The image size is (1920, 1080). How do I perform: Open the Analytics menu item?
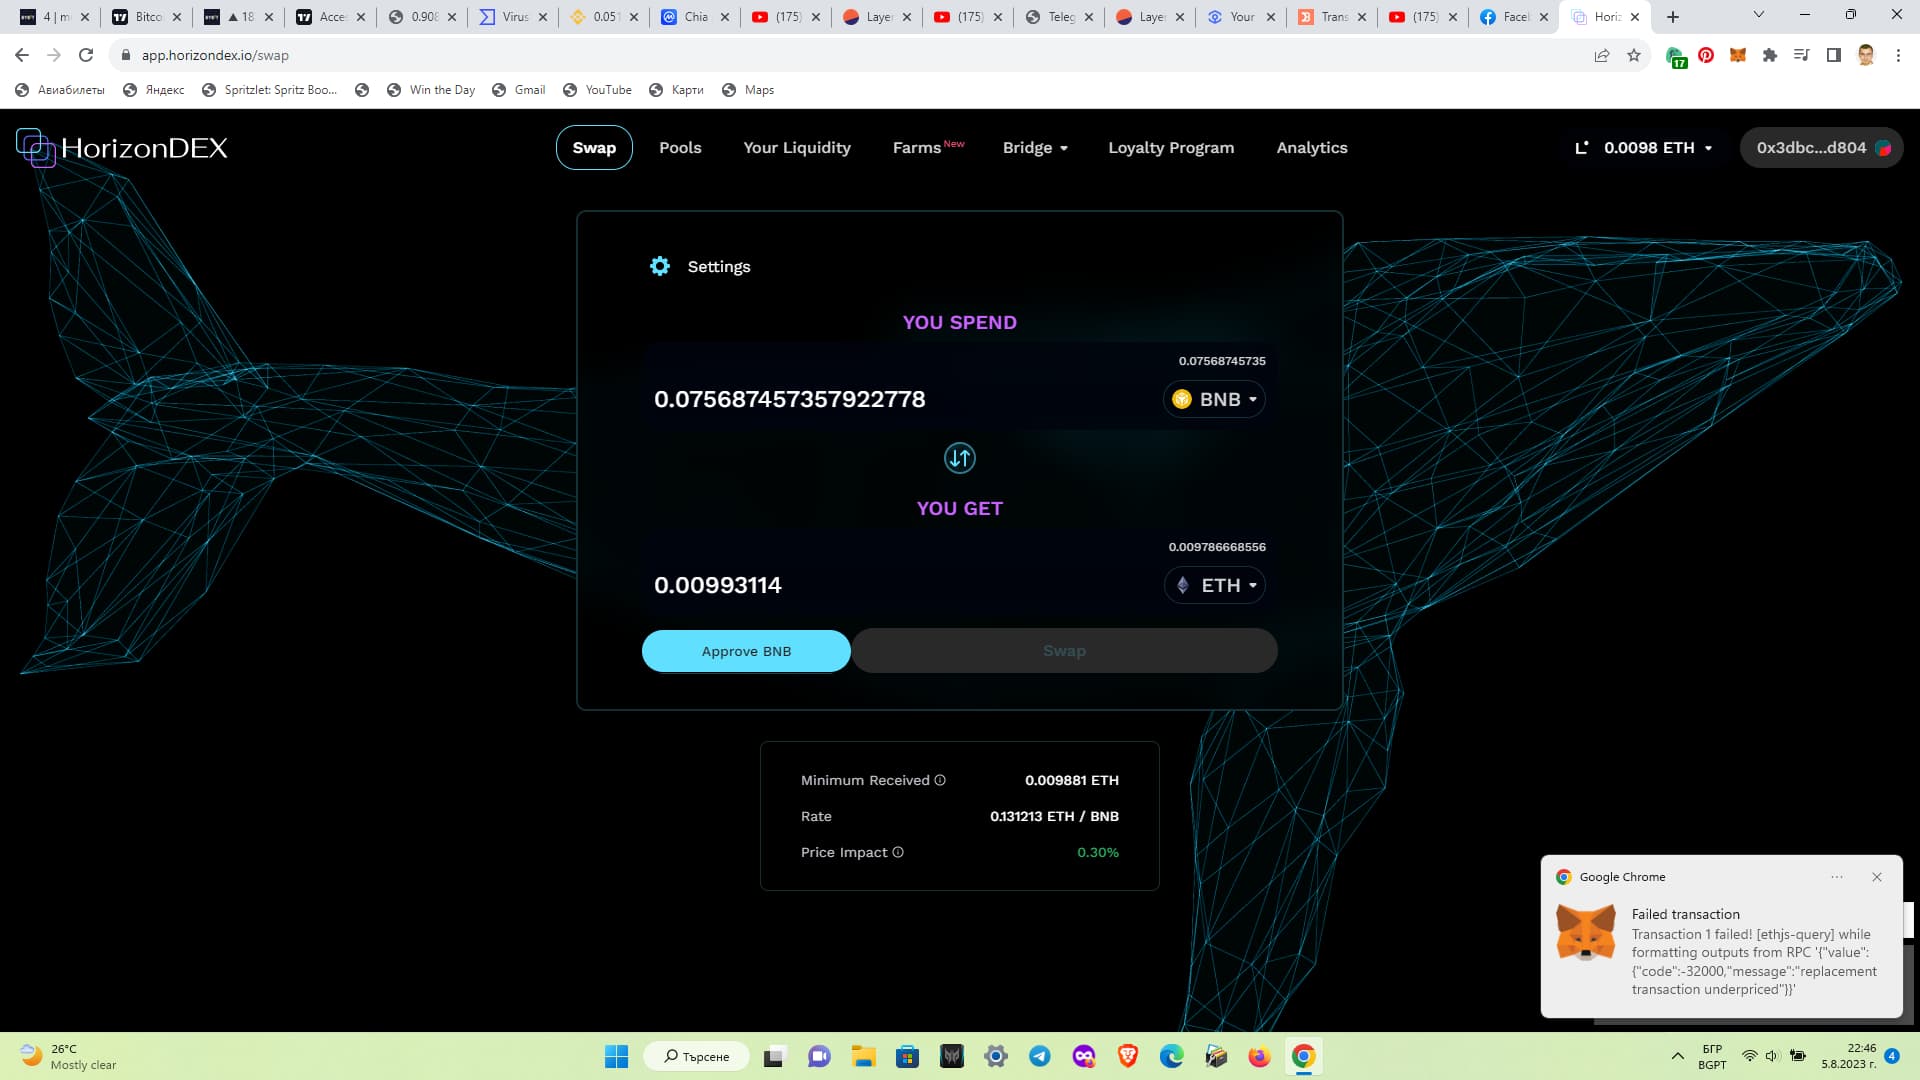[x=1311, y=148]
